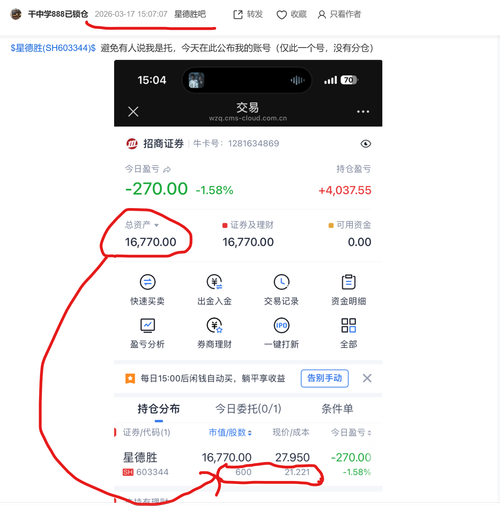Open the 快速买卖 quick trade icon
The image size is (500, 506).
coord(147,282)
